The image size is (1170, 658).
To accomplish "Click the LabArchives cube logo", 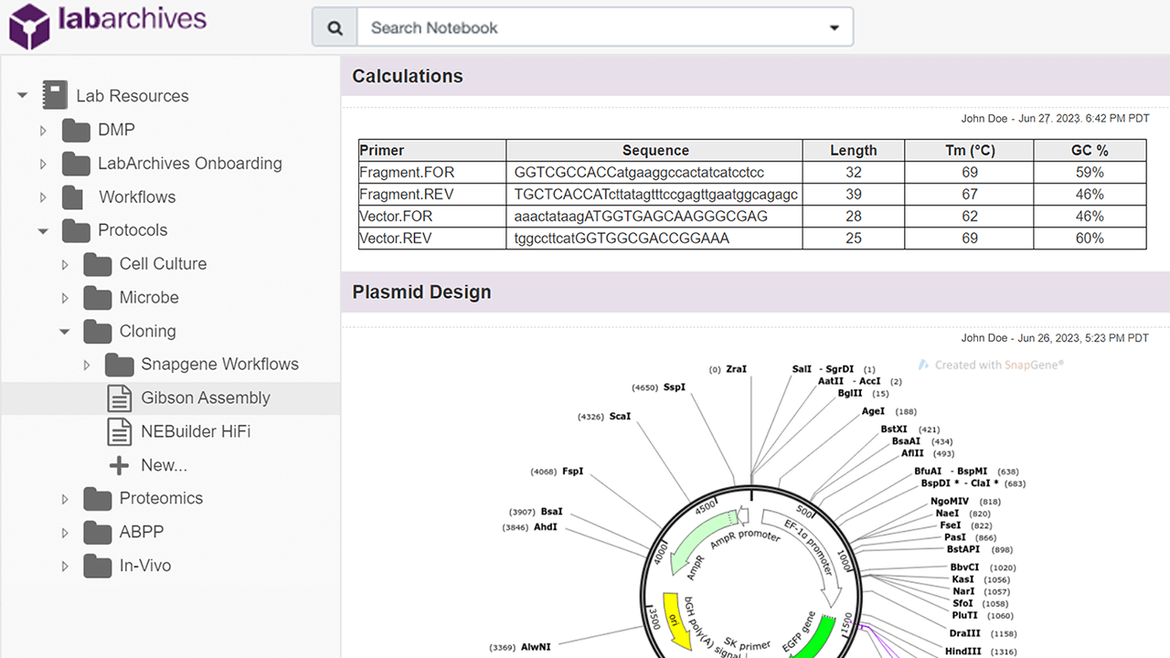I will (x=29, y=26).
